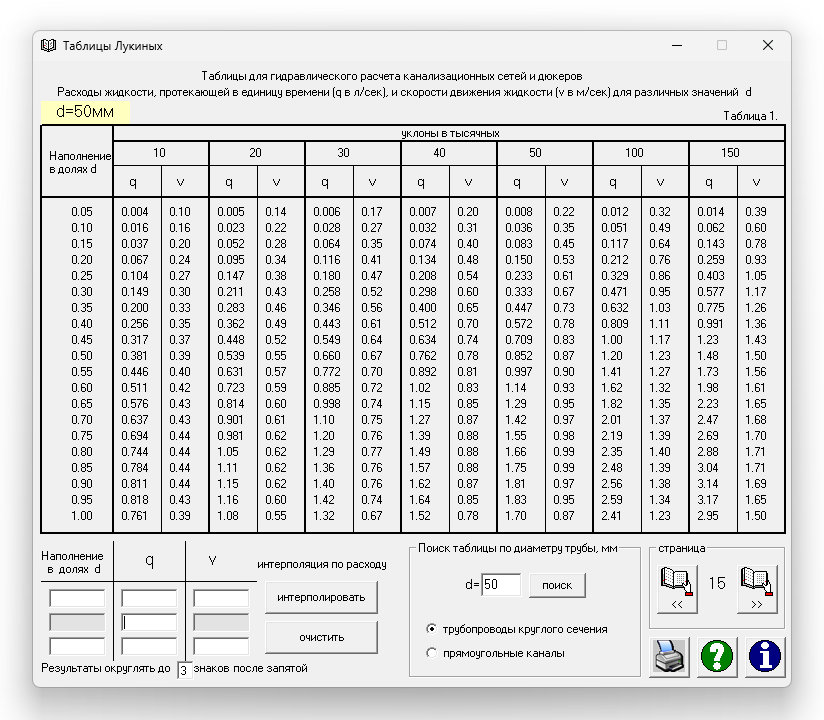824x720 pixels.
Task: Click the bottom q input field
Action: point(149,646)
